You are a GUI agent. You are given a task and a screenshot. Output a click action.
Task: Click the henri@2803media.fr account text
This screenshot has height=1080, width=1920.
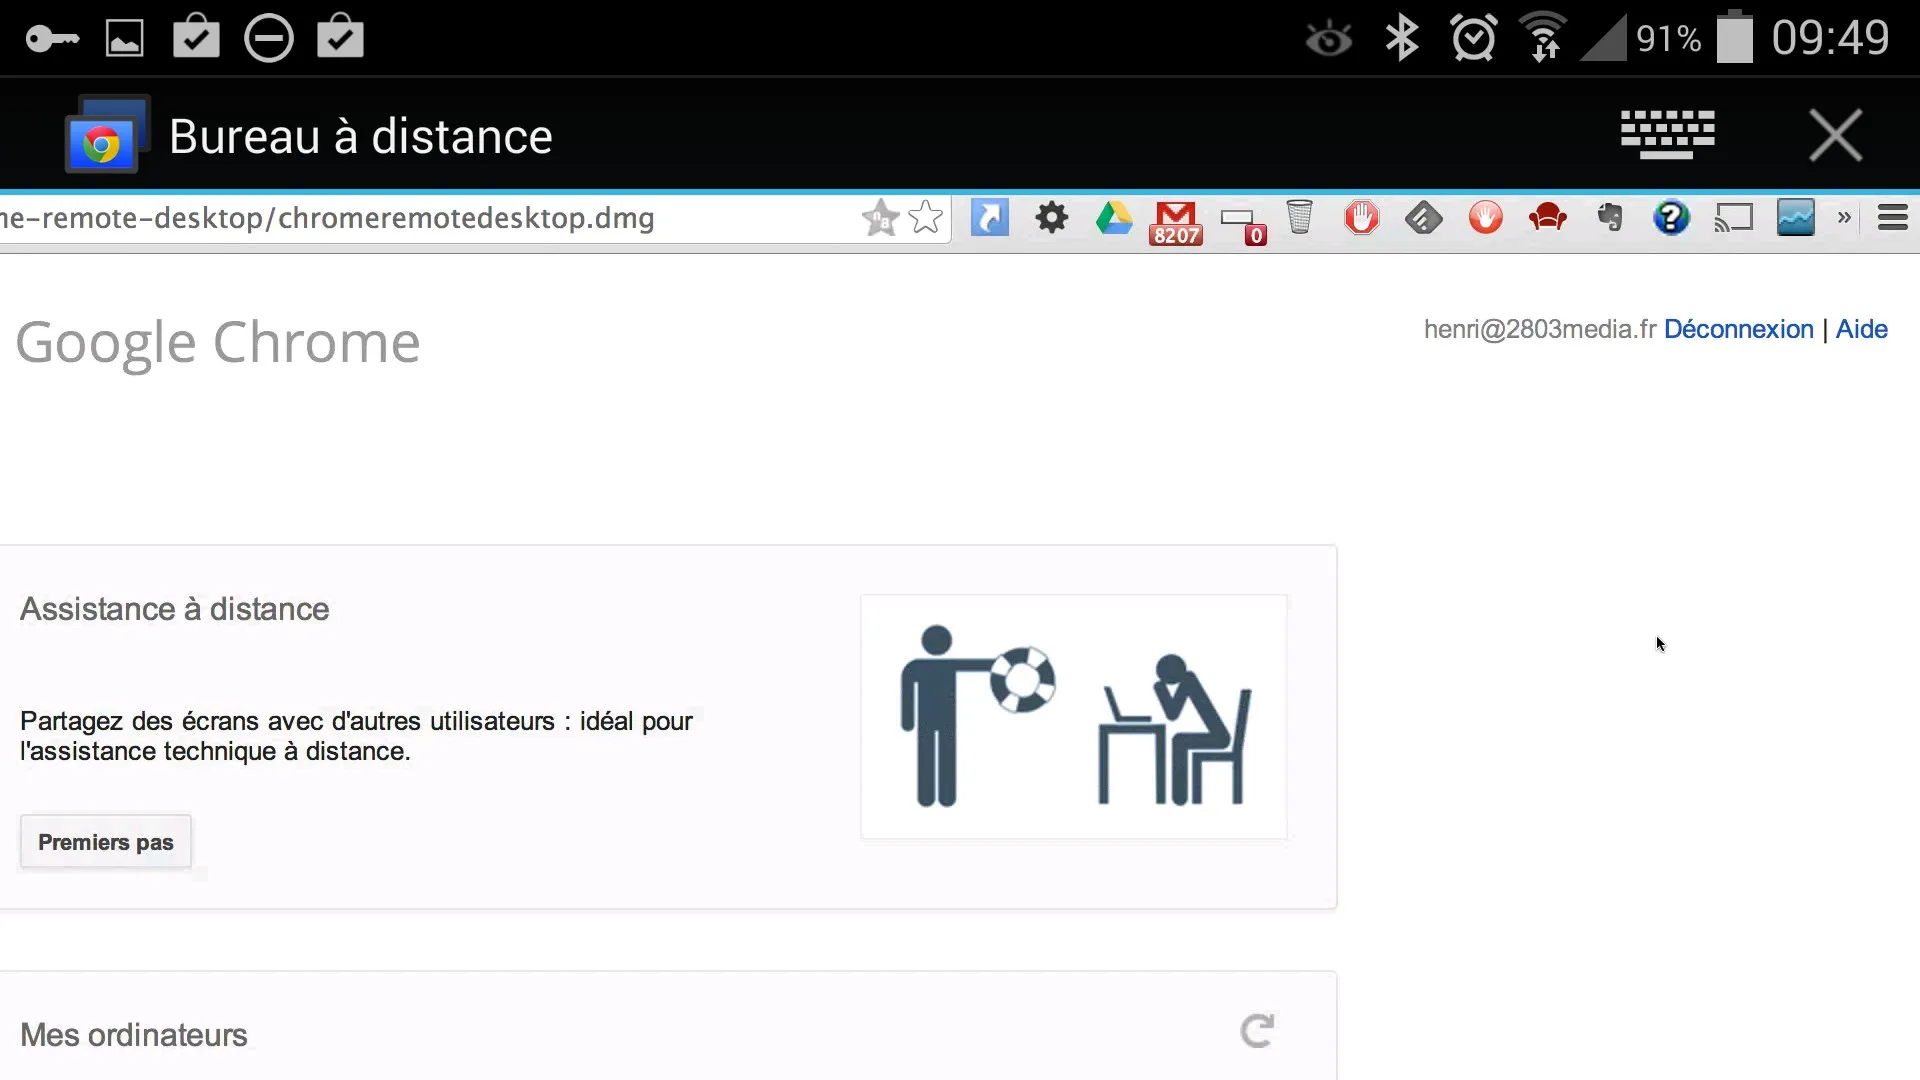pyautogui.click(x=1540, y=329)
